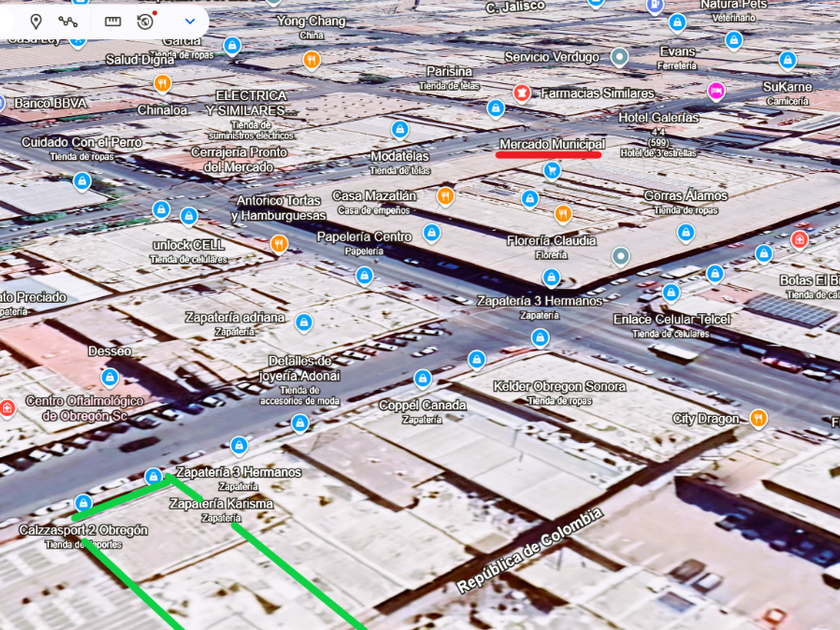Select the Evans Ferretería label
This screenshot has height=630, width=840.
[x=678, y=58]
